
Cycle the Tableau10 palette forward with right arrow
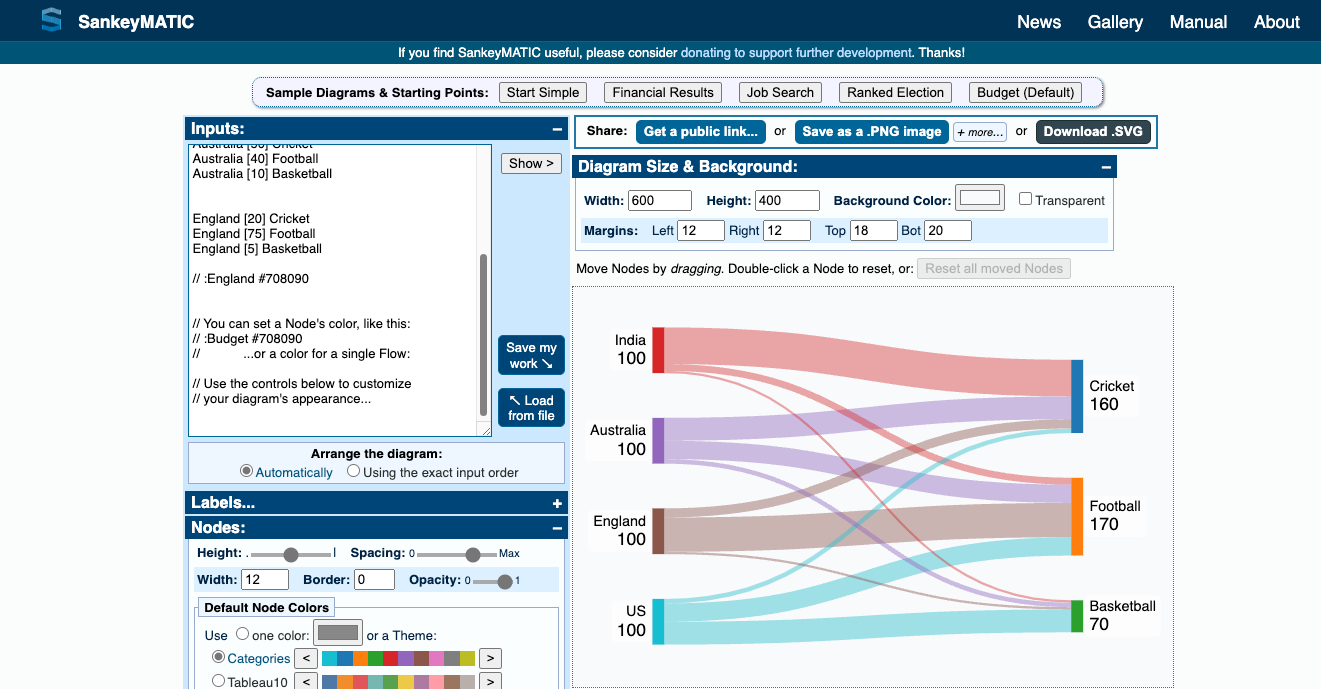pos(489,681)
